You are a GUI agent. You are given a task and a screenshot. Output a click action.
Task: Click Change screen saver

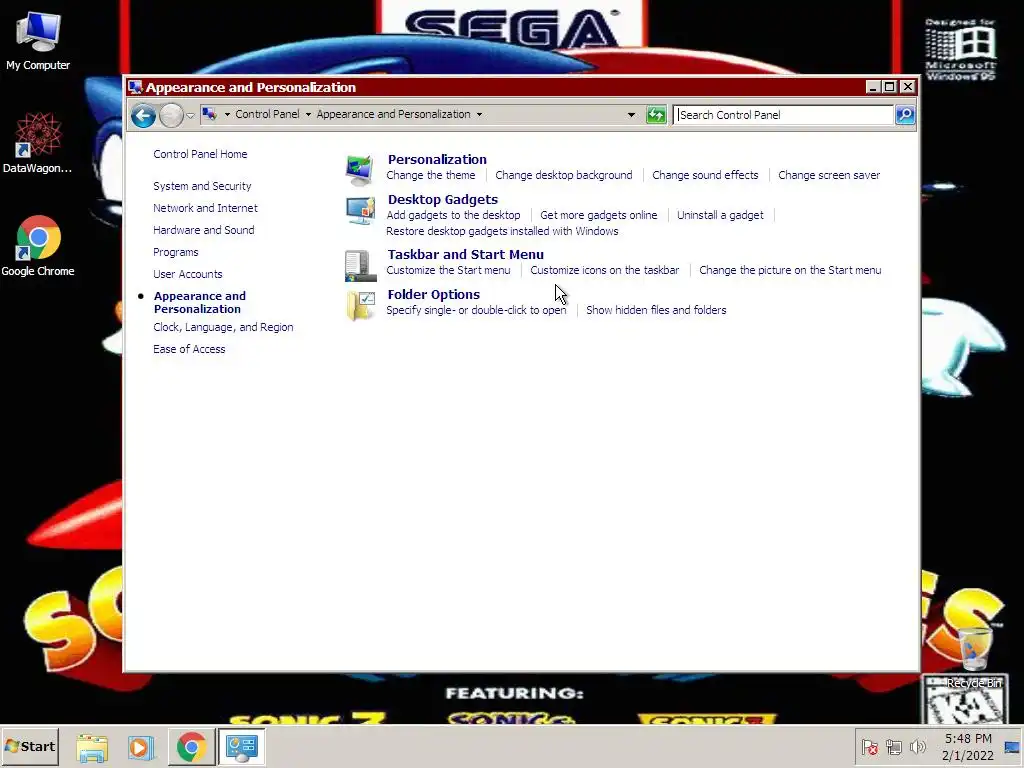coord(829,175)
